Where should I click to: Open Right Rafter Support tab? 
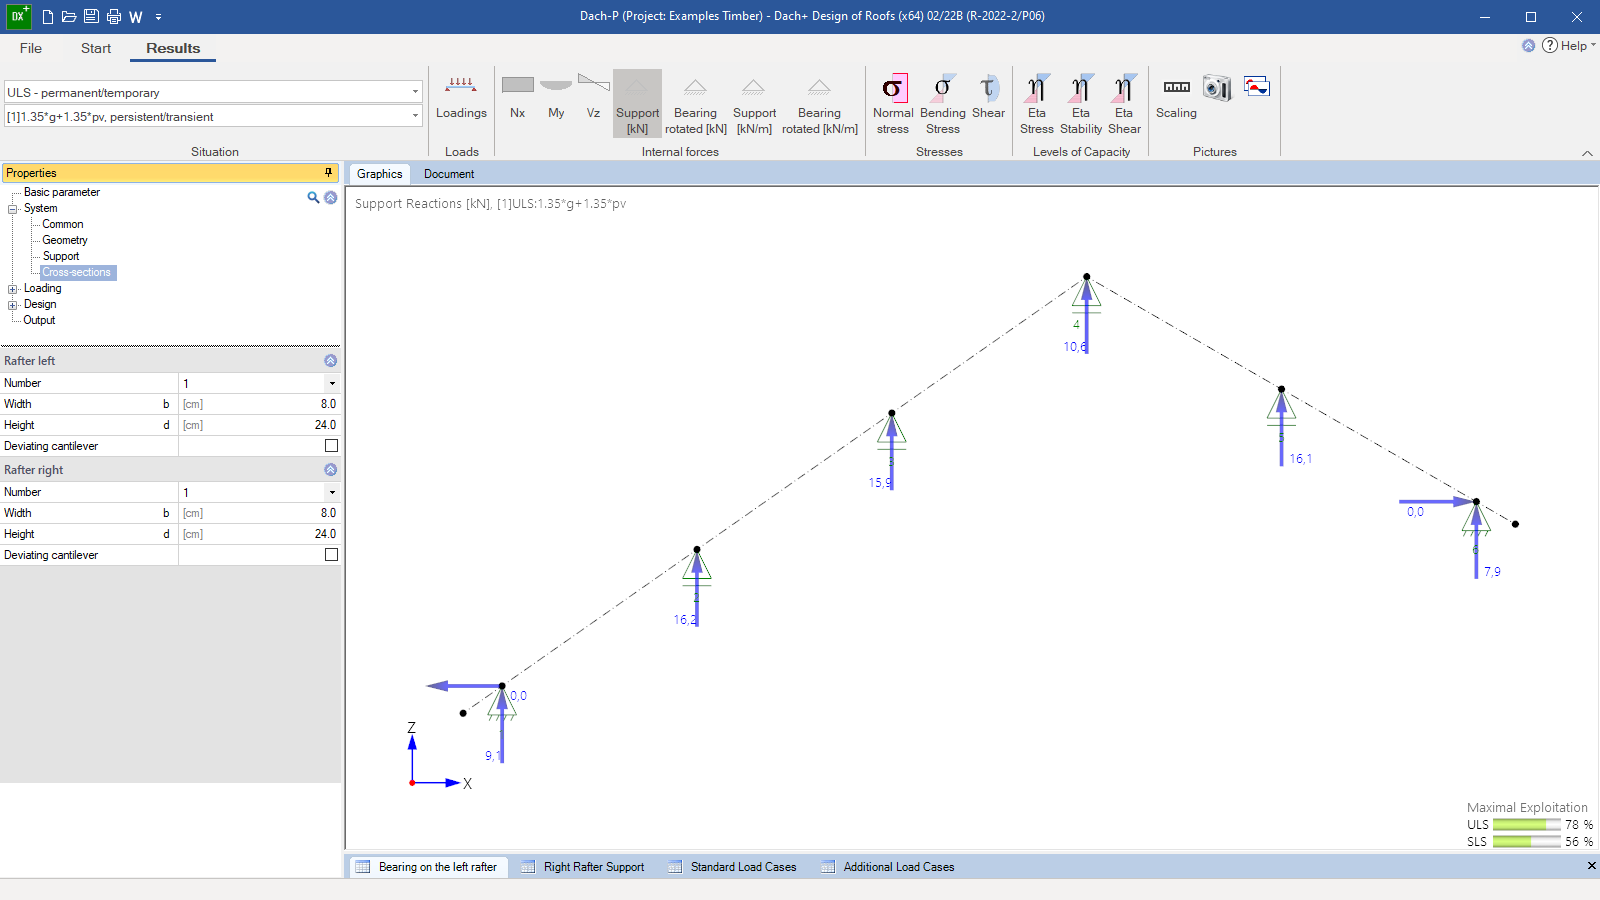[583, 867]
